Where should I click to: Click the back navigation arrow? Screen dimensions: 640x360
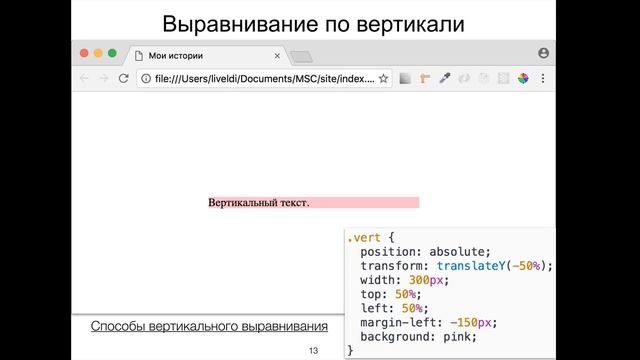[84, 78]
